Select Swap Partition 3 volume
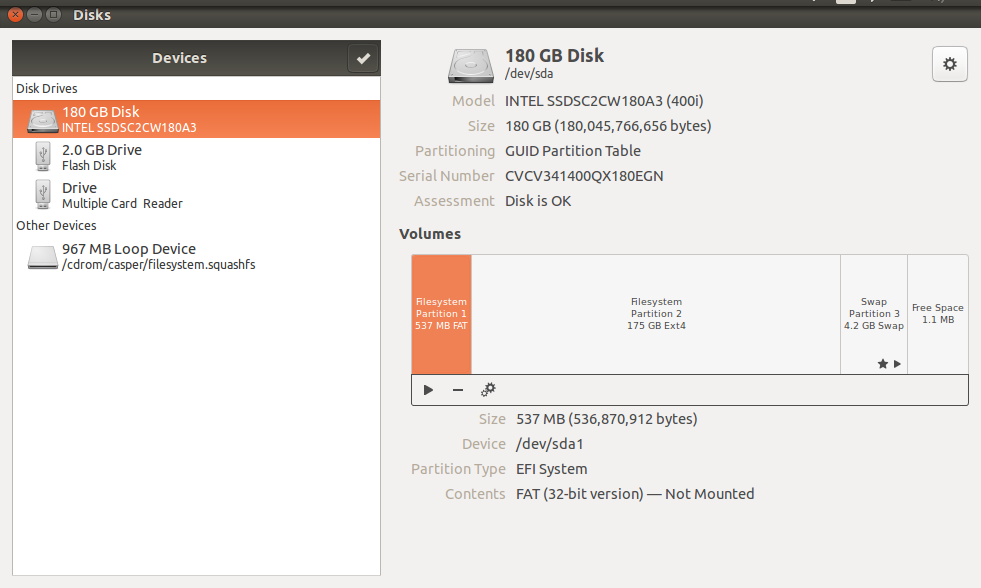981x588 pixels. [874, 314]
